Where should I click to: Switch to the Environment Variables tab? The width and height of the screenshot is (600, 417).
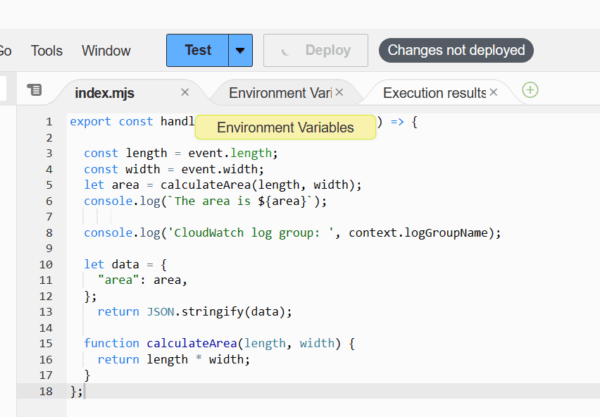280,93
